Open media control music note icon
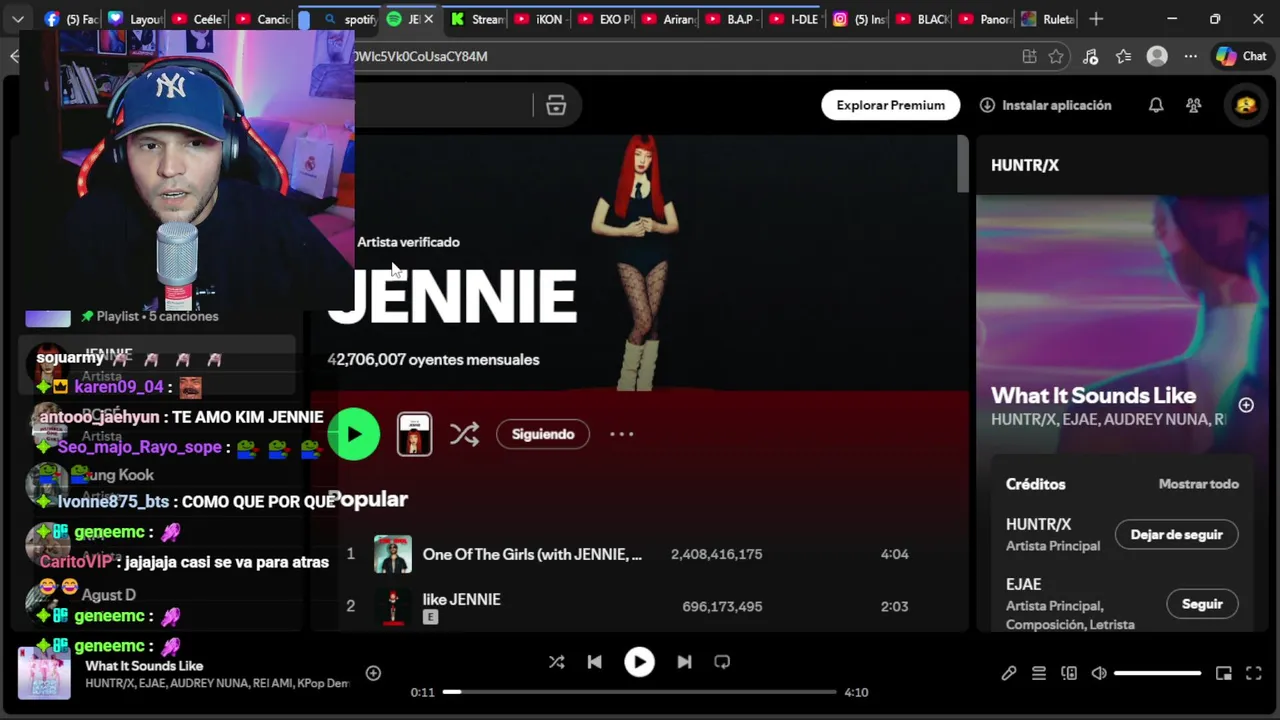 (1090, 57)
